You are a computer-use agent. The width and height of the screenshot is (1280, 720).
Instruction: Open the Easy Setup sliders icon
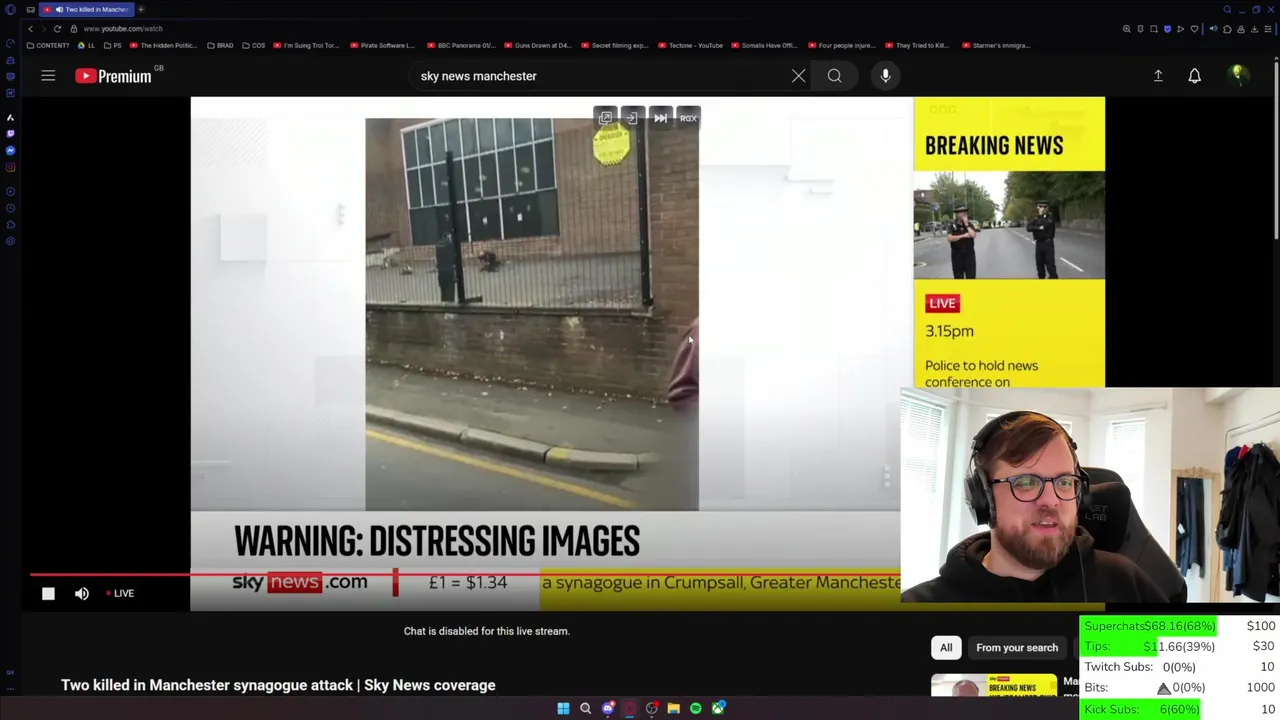coord(1268,29)
